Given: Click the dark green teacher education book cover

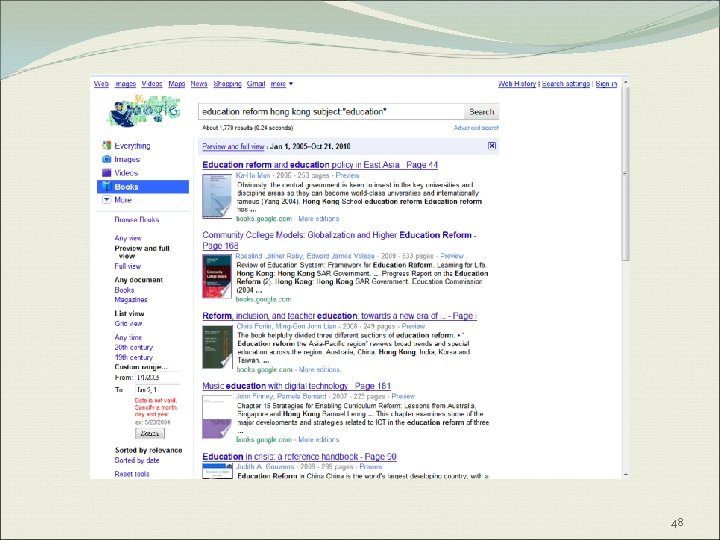Looking at the screenshot, I should click(217, 347).
